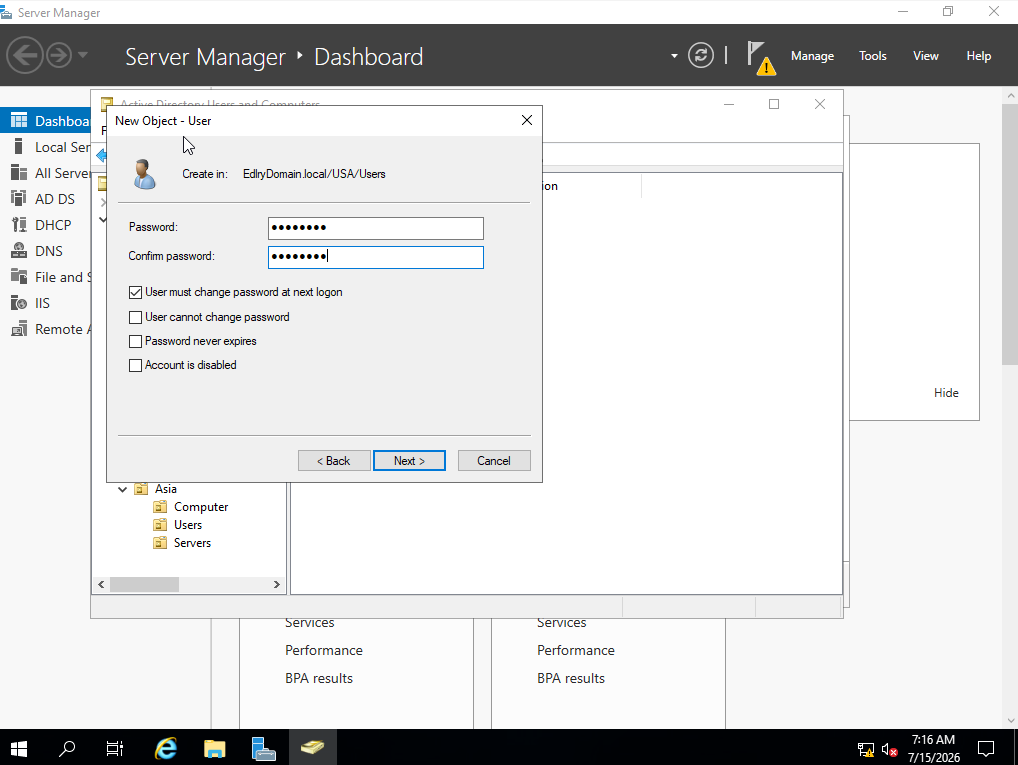Open the Action Center notification icon
The image size is (1018, 765).
tap(986, 749)
